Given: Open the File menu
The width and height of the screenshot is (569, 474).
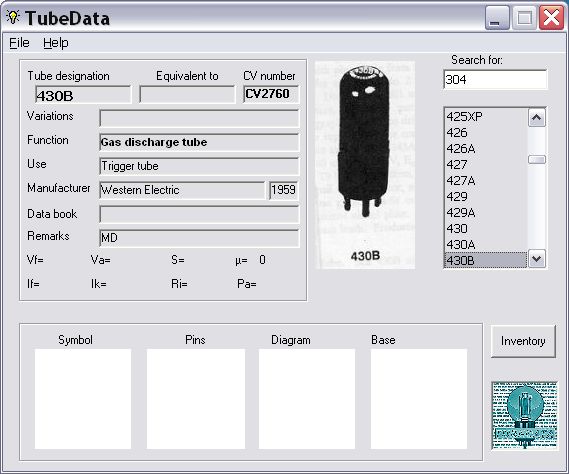Looking at the screenshot, I should coord(19,43).
